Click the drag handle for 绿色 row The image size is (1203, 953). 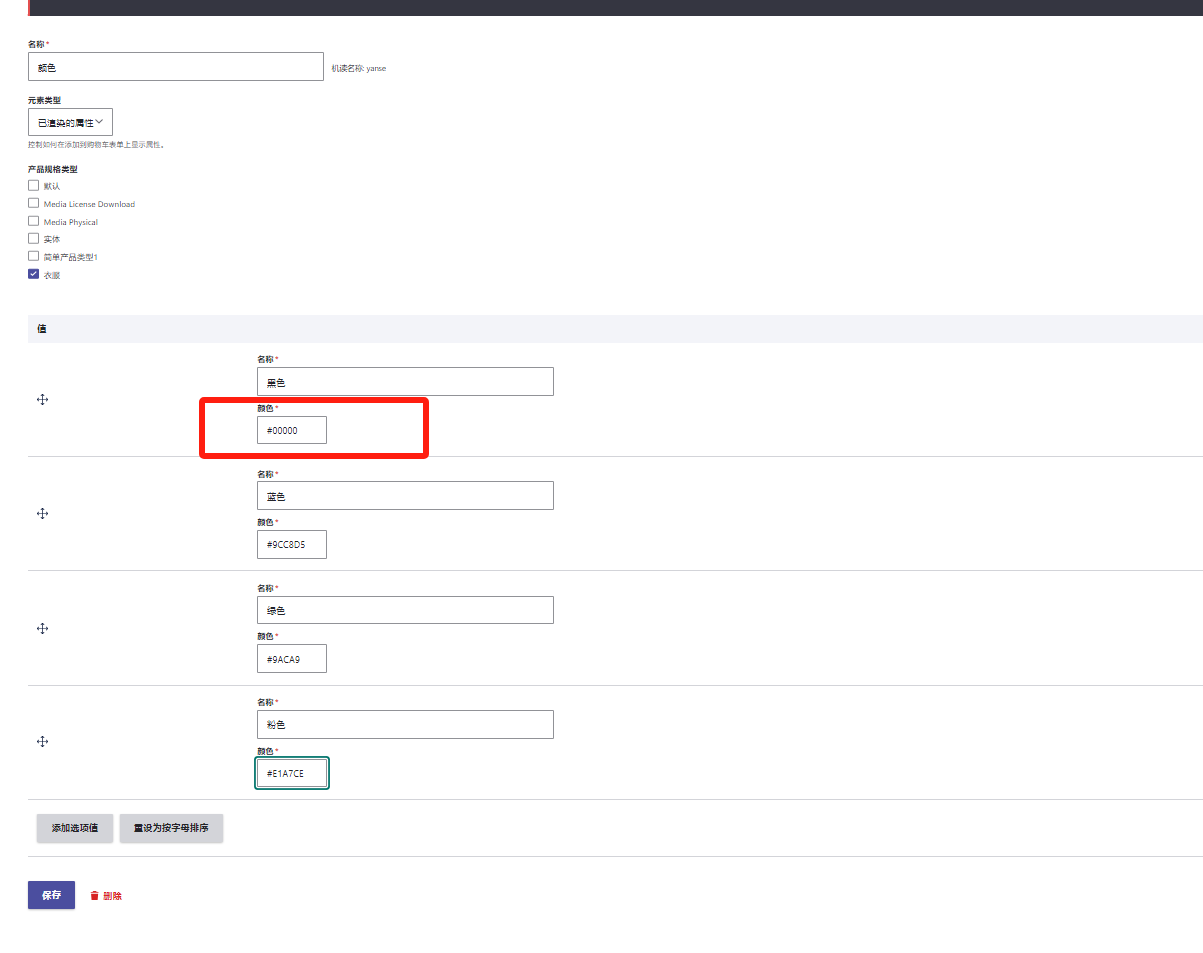[43, 629]
